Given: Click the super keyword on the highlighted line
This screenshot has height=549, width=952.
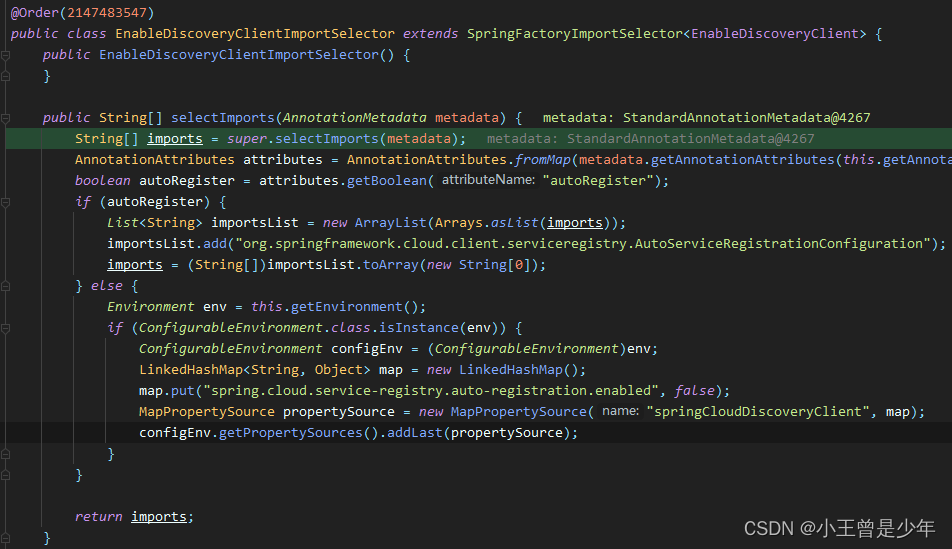Looking at the screenshot, I should (x=246, y=138).
